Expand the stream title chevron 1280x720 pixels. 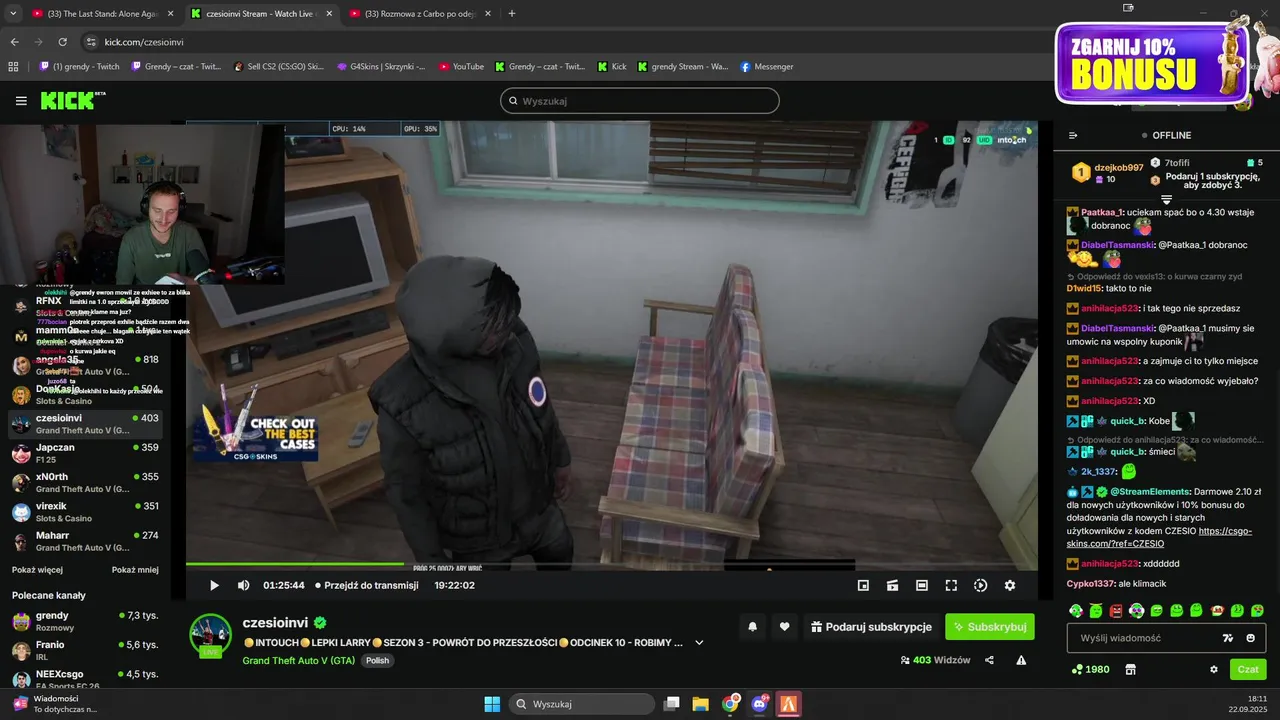coord(699,643)
